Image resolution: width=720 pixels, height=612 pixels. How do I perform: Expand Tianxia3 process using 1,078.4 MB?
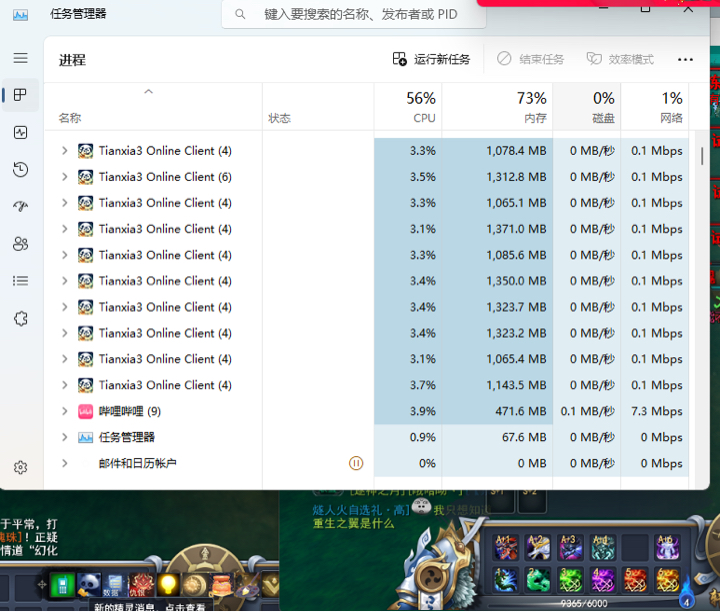click(x=65, y=151)
